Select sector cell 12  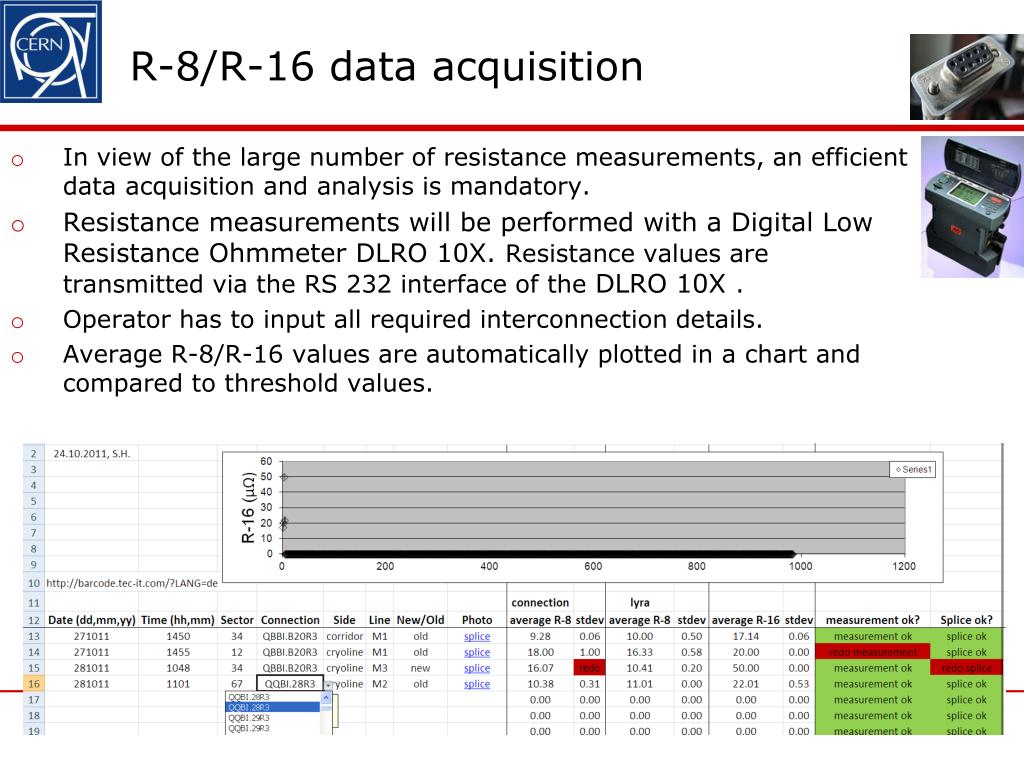coord(237,652)
